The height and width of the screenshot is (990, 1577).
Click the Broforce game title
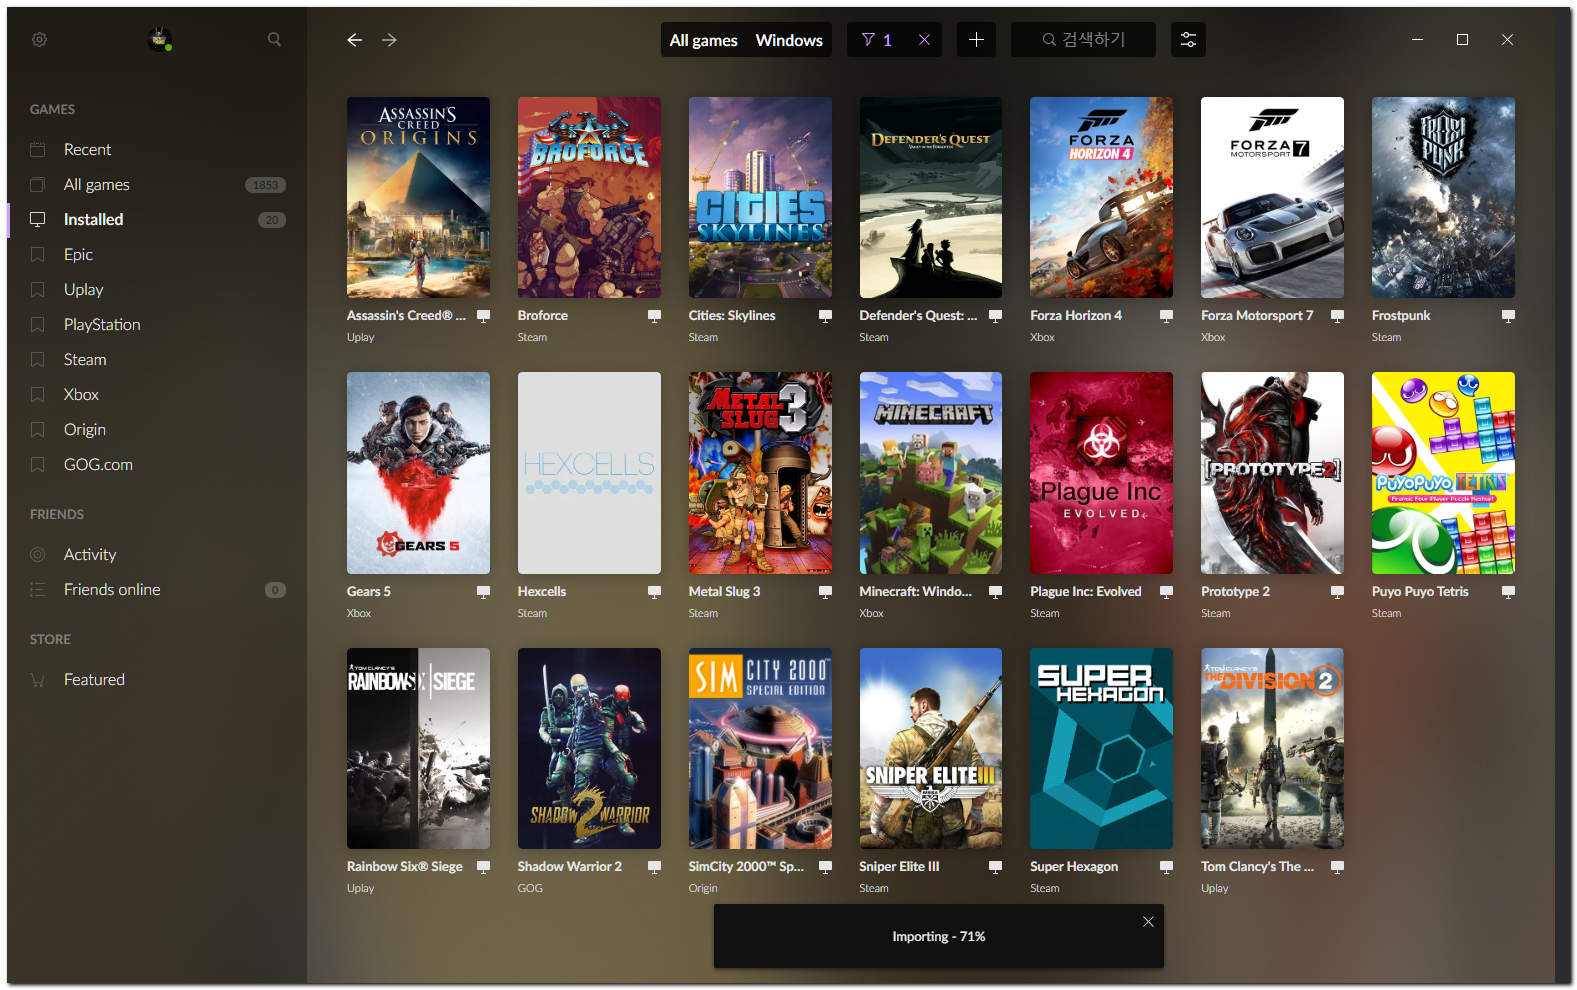(542, 316)
